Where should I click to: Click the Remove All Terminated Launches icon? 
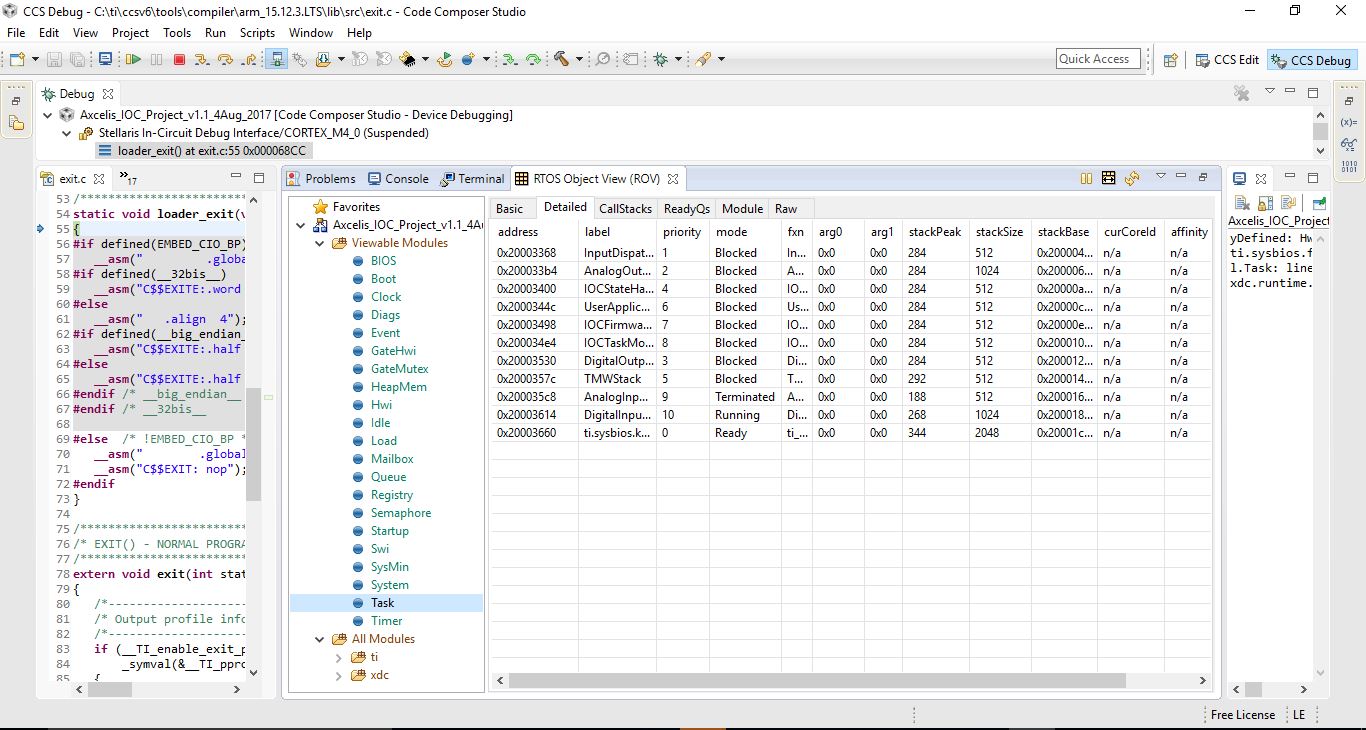(x=1242, y=93)
